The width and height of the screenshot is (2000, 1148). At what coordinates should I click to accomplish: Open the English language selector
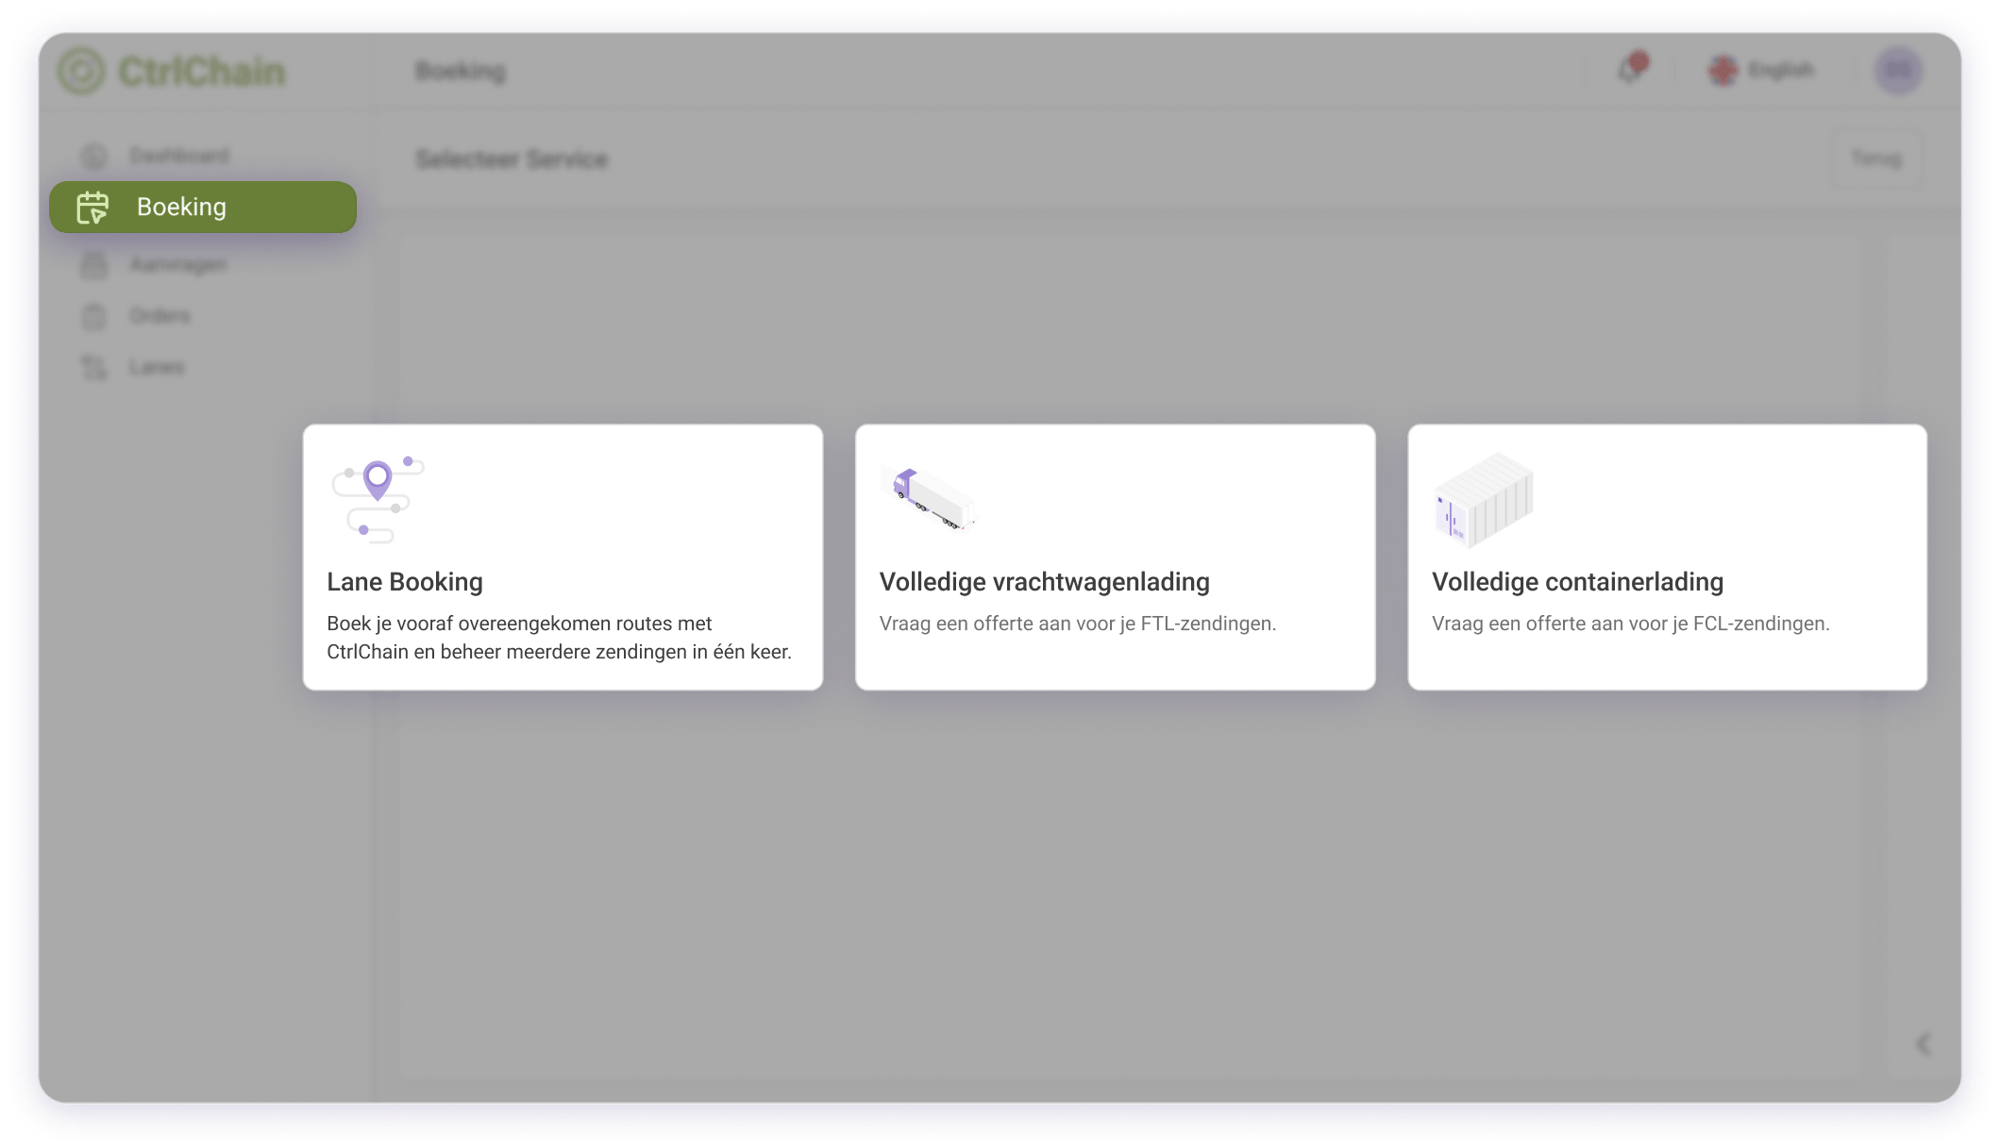1762,70
